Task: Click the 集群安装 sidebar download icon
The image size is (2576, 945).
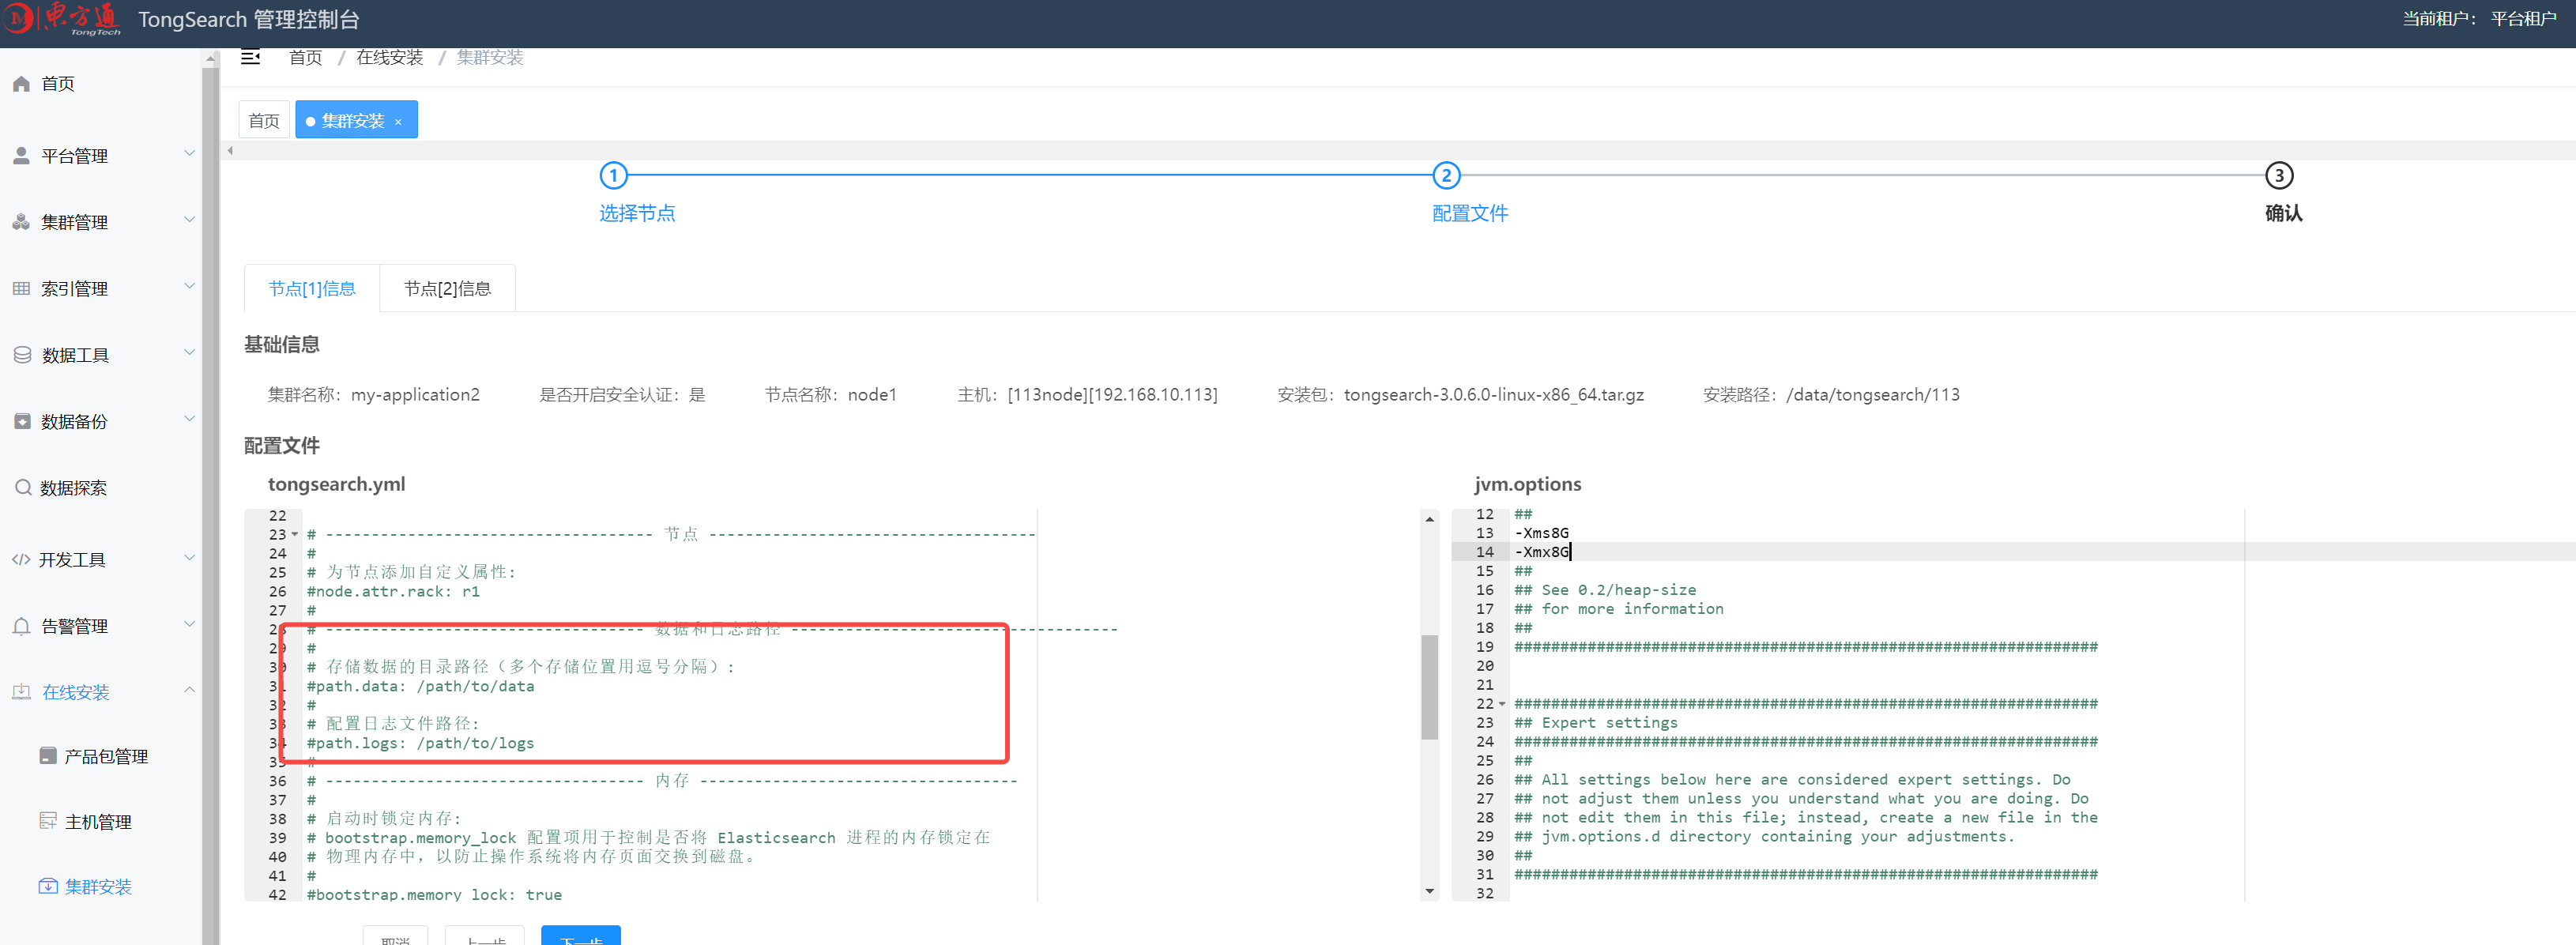Action: pyautogui.click(x=48, y=886)
